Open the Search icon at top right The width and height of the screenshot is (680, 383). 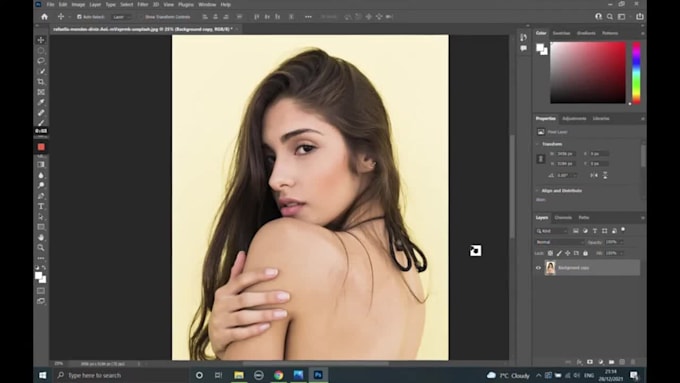pyautogui.click(x=610, y=16)
